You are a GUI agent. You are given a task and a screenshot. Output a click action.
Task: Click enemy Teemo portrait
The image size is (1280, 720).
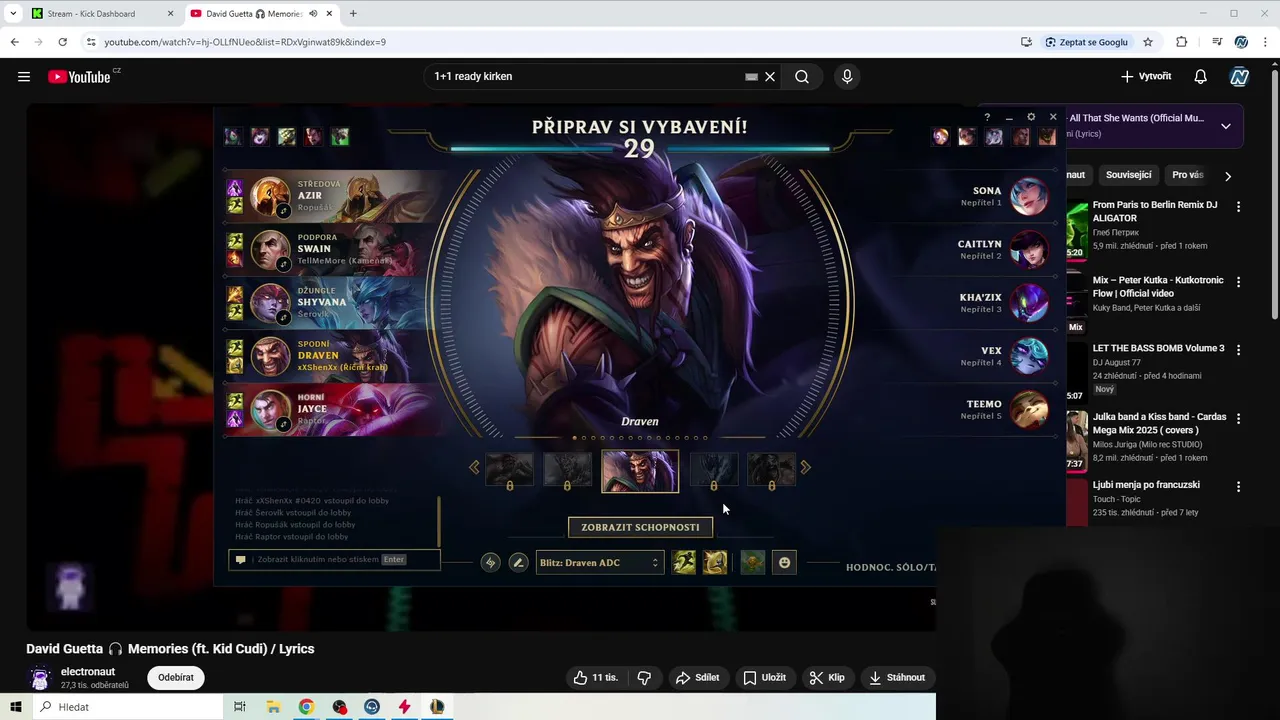point(1029,409)
